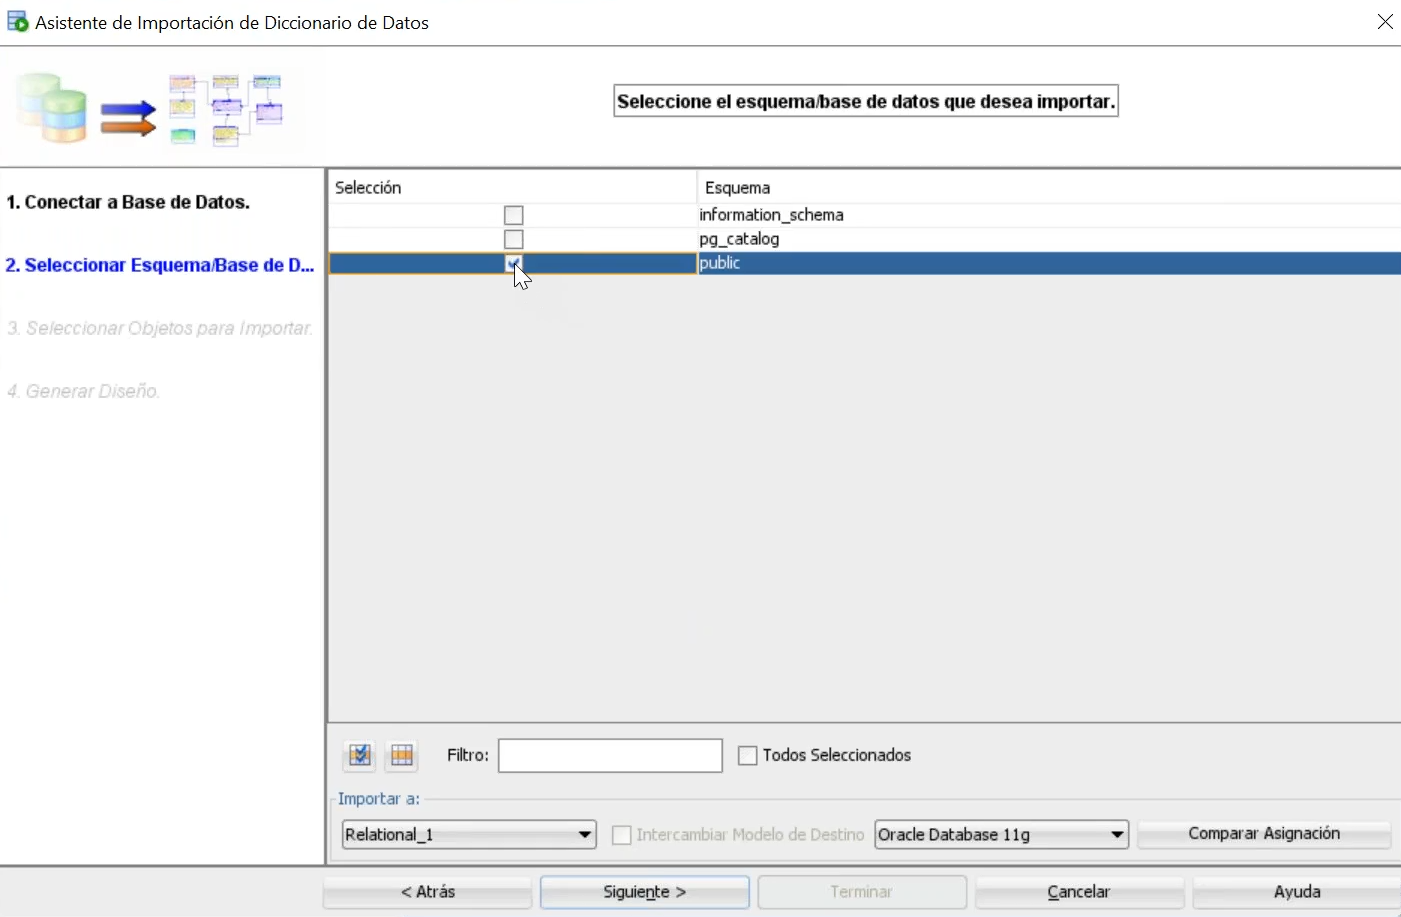Click the "< Atrás" button
This screenshot has height=917, width=1401.
[x=427, y=891]
